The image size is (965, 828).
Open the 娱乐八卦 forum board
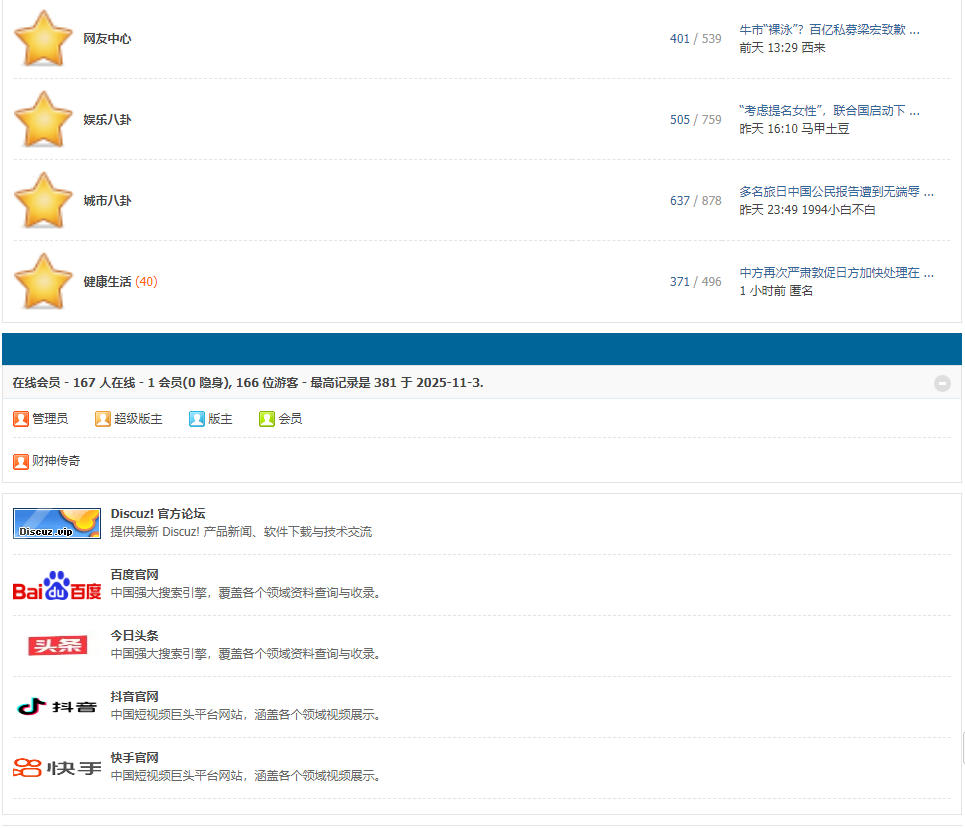(107, 120)
